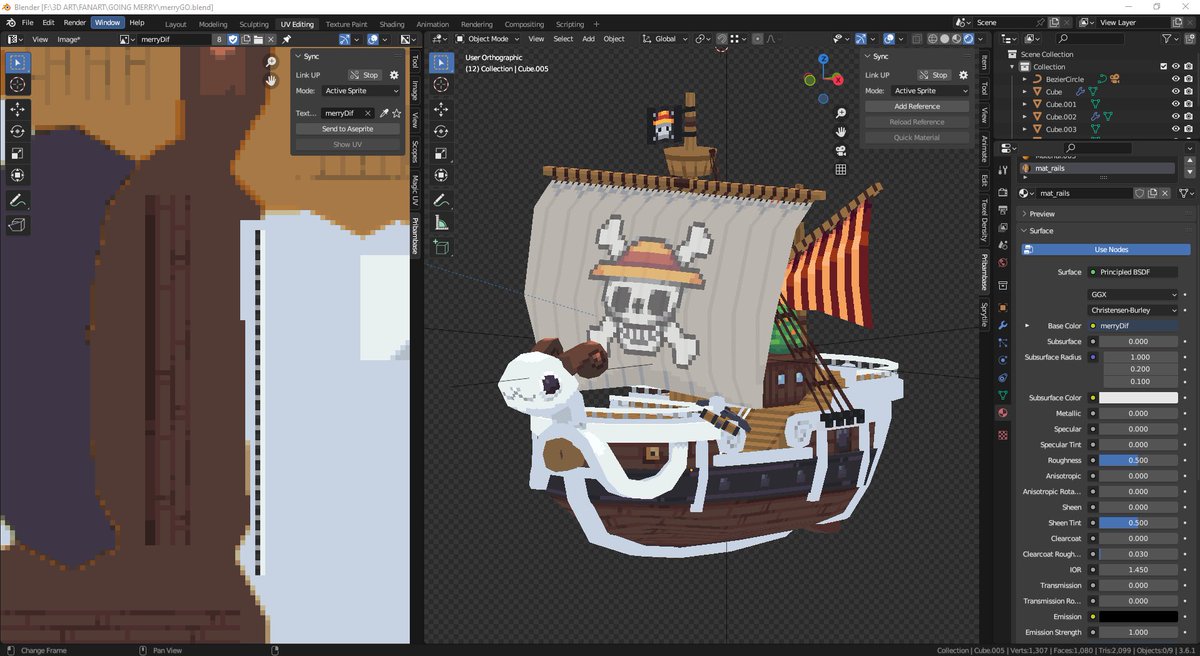Switch to solid viewport shading
Viewport: 1200px width, 656px height.
coord(944,39)
